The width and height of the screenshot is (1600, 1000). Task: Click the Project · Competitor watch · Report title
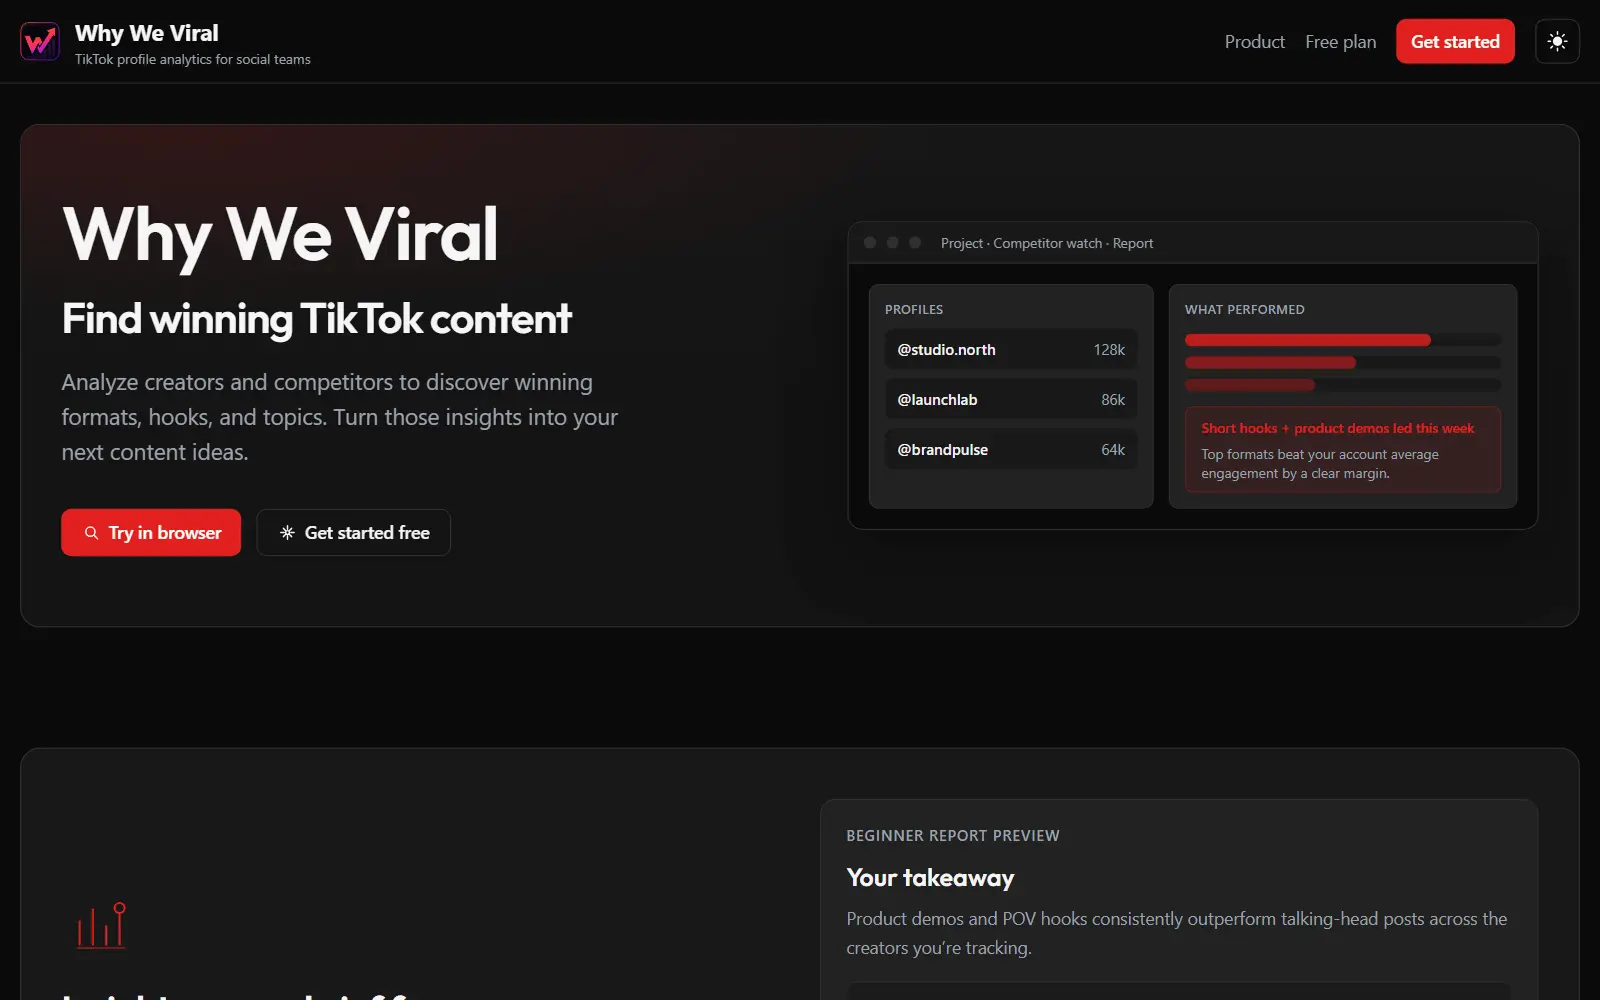pyautogui.click(x=1046, y=243)
